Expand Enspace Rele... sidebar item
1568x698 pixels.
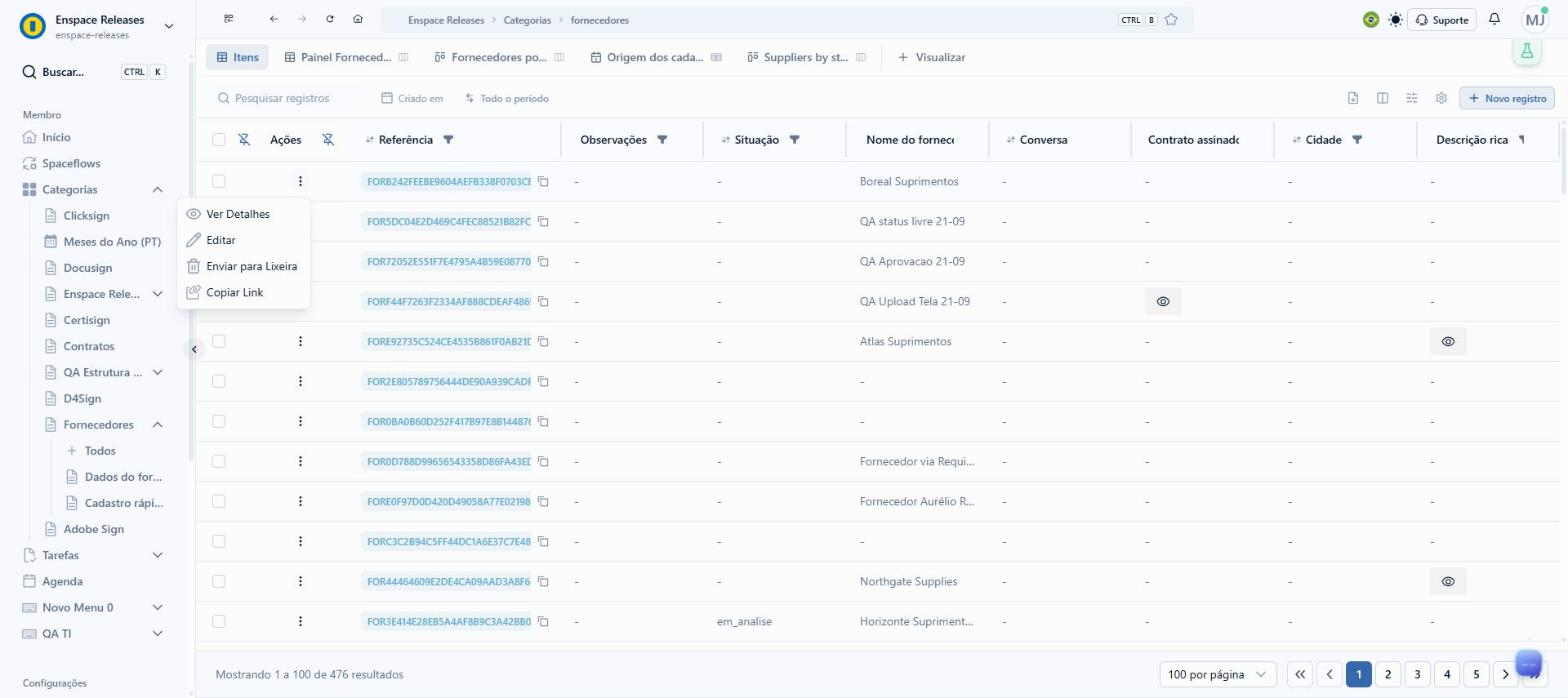click(157, 294)
